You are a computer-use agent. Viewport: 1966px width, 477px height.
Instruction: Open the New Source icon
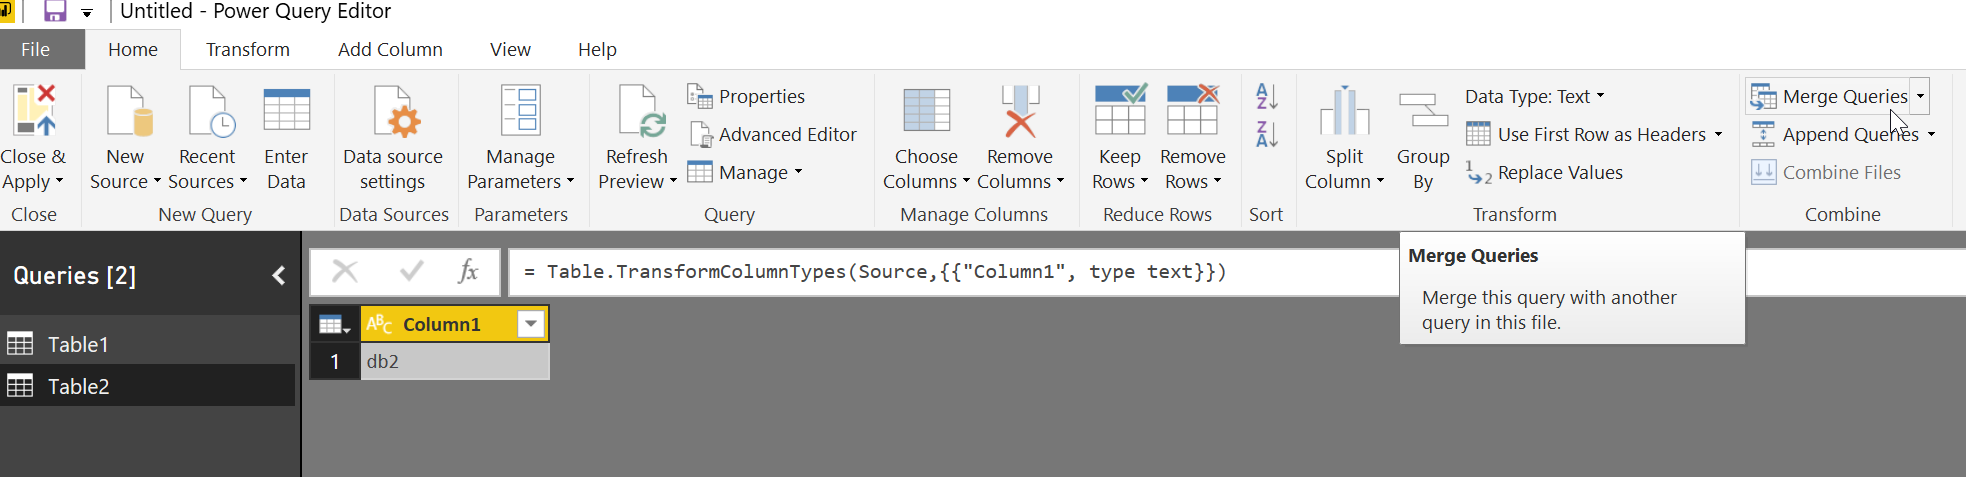pyautogui.click(x=128, y=110)
